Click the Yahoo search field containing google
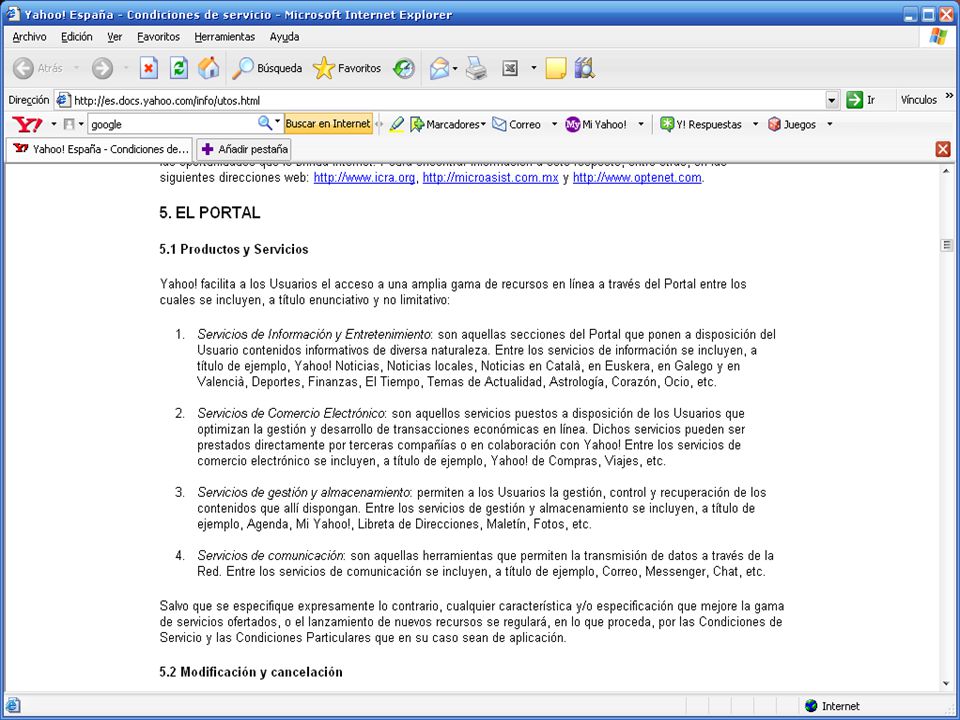 [173, 124]
